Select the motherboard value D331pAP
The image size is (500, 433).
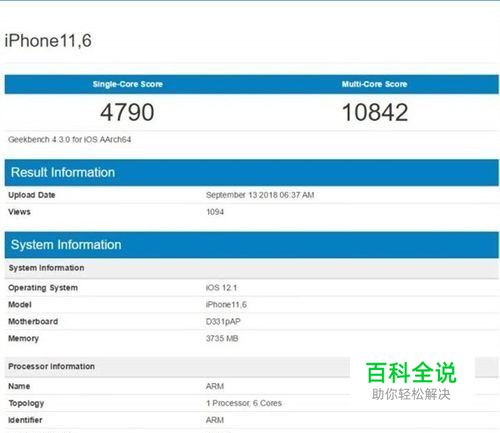[x=223, y=321]
